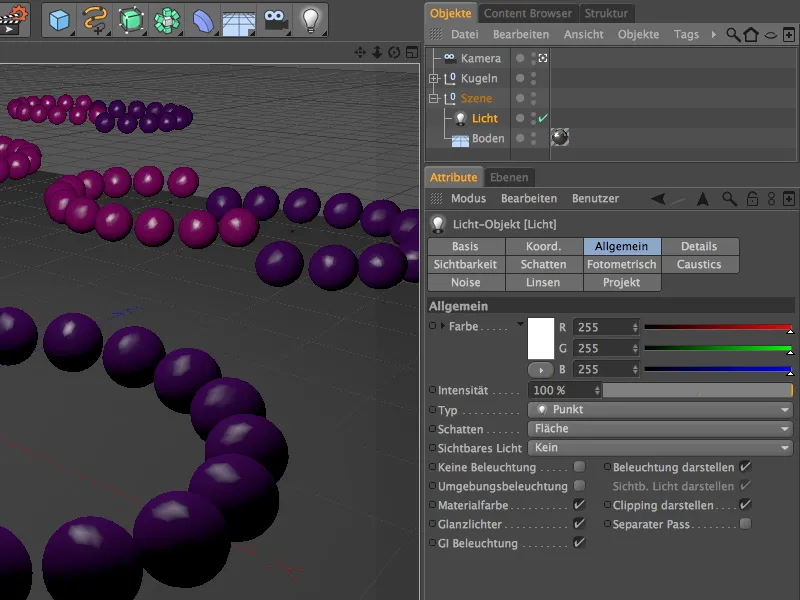800x600 pixels.
Task: Open the color options arrow above the swatch
Action: [x=520, y=323]
